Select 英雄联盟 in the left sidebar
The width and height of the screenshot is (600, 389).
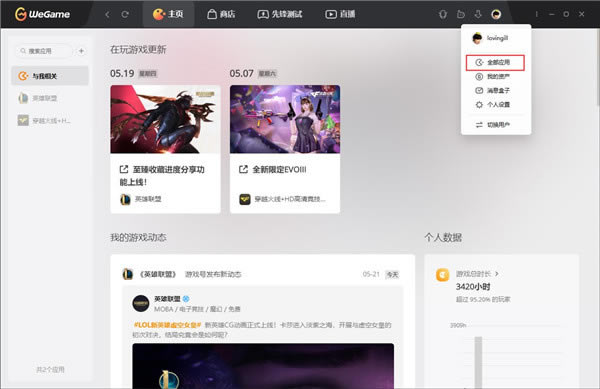[x=50, y=98]
